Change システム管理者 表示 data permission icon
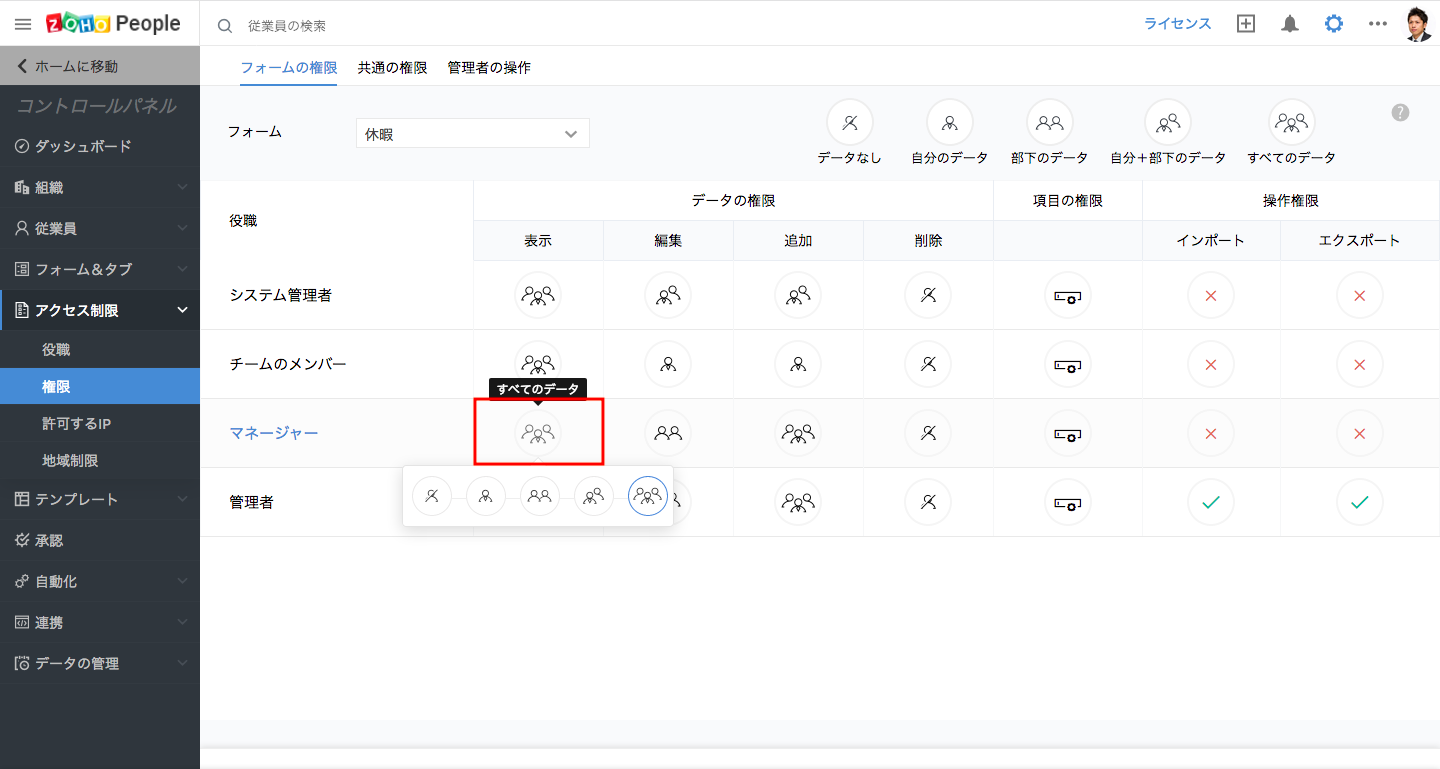 pos(538,295)
